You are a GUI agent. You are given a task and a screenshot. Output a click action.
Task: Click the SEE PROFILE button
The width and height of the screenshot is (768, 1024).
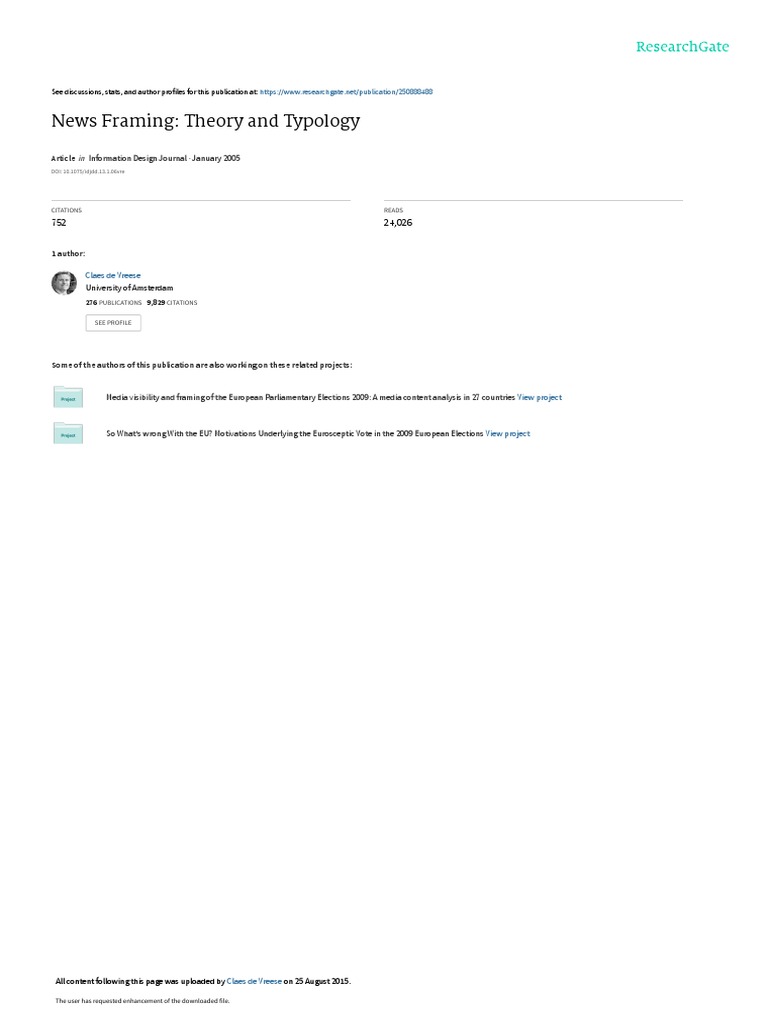113,323
